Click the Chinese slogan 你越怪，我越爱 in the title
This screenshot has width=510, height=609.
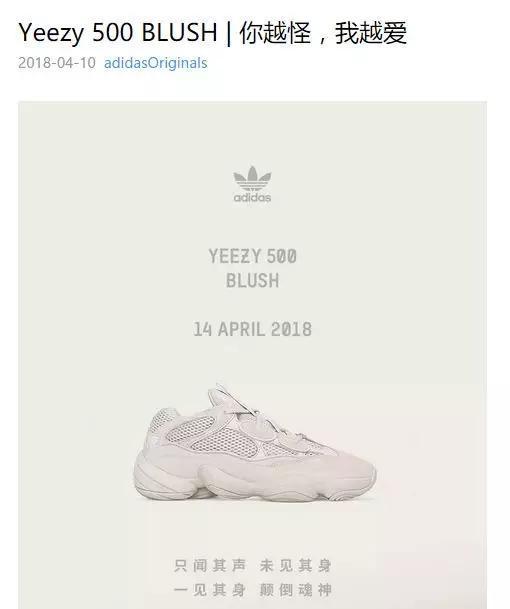(x=323, y=33)
